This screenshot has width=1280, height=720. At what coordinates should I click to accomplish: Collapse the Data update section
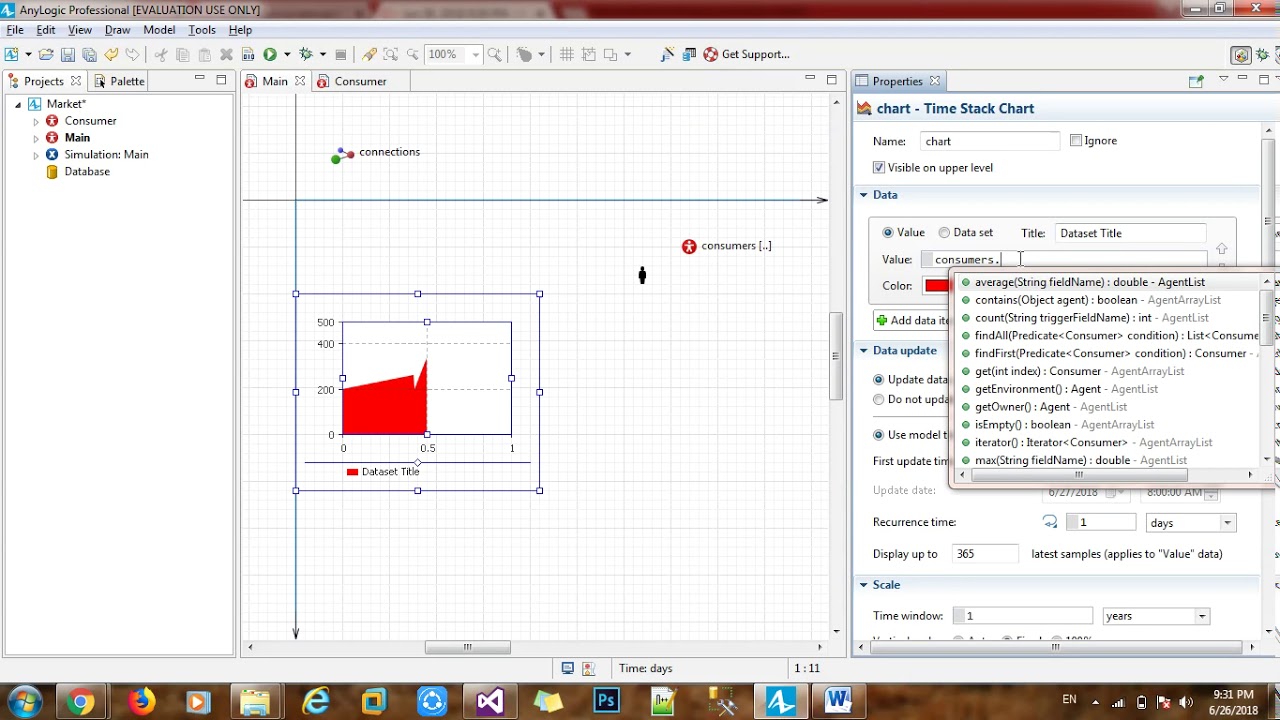click(x=864, y=351)
